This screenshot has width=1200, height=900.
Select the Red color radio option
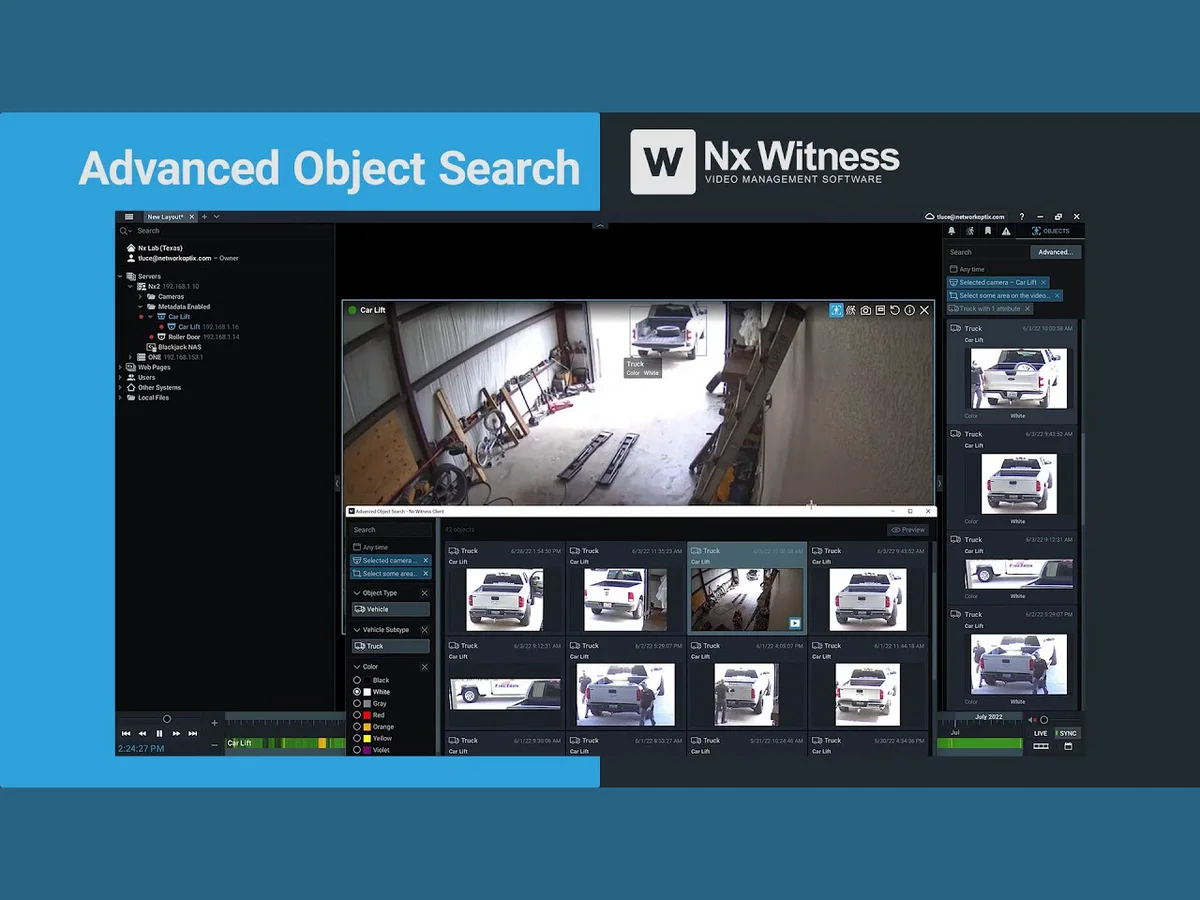358,715
